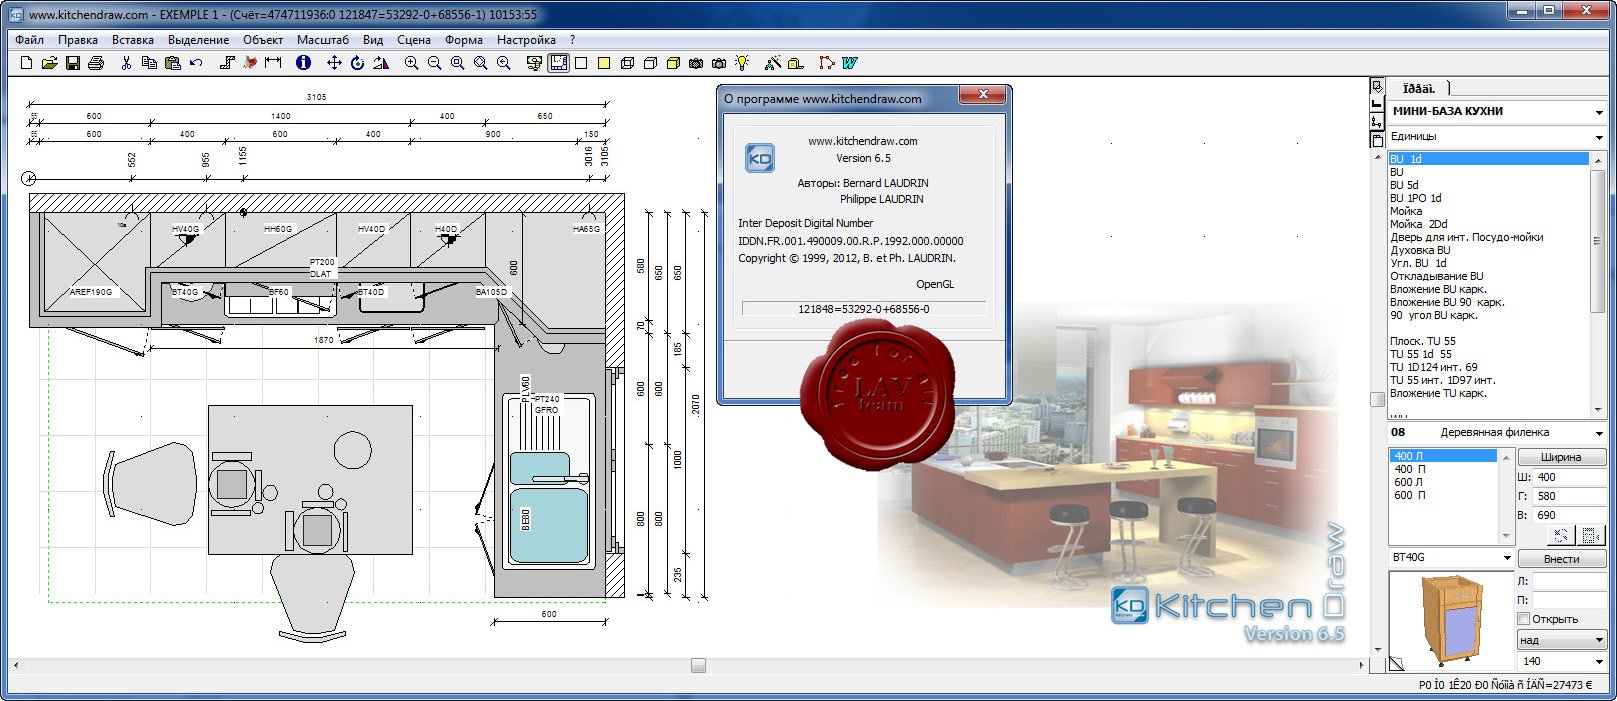Select the wireframe perspective box icon

627,63
